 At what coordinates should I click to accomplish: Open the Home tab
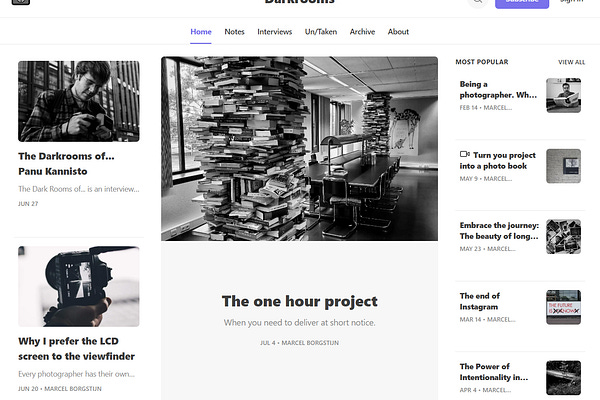coord(201,32)
